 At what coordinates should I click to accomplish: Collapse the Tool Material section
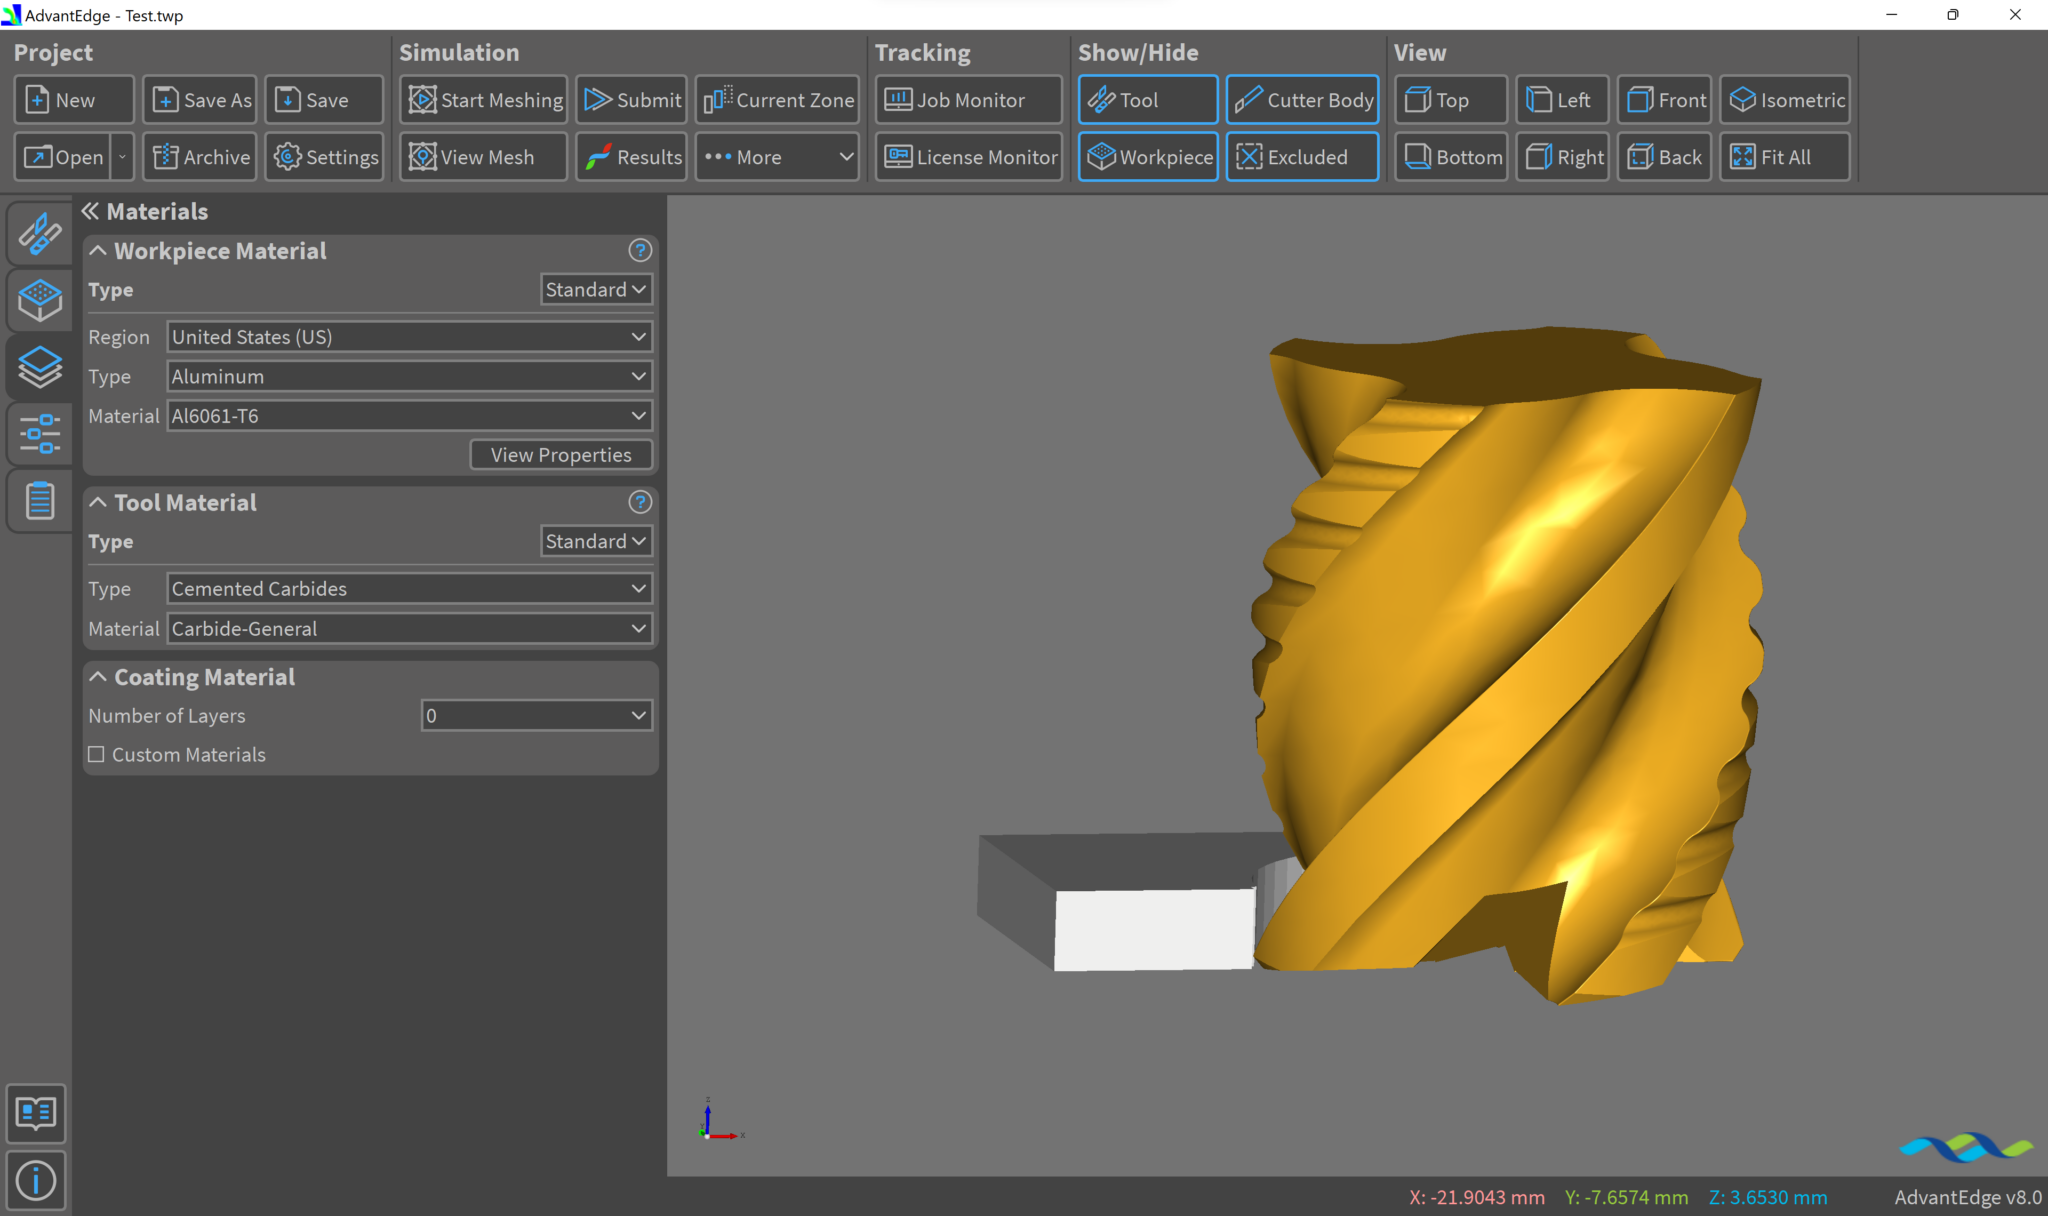(98, 503)
